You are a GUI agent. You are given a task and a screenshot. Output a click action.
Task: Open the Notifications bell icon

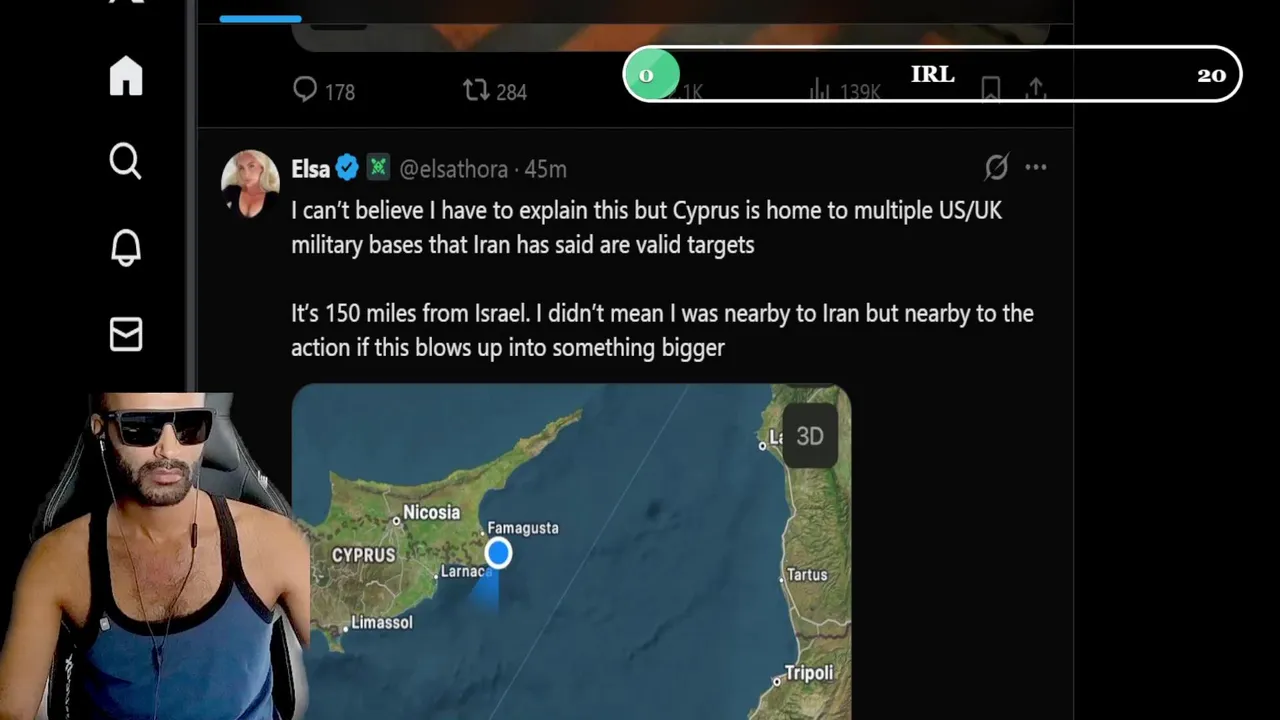(x=126, y=247)
